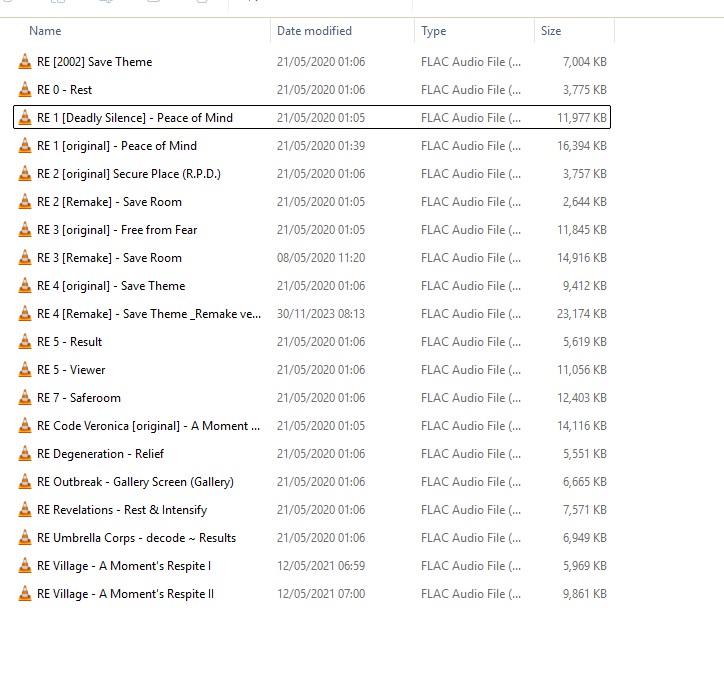
Task: Click VLC icon of RE 5 - Result
Action: [x=24, y=342]
